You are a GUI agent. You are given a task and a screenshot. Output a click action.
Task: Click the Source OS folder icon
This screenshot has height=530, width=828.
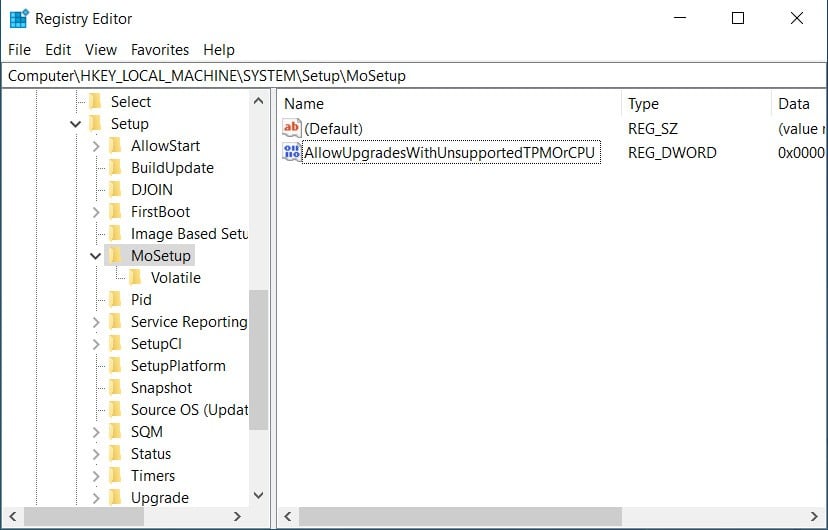tap(116, 410)
